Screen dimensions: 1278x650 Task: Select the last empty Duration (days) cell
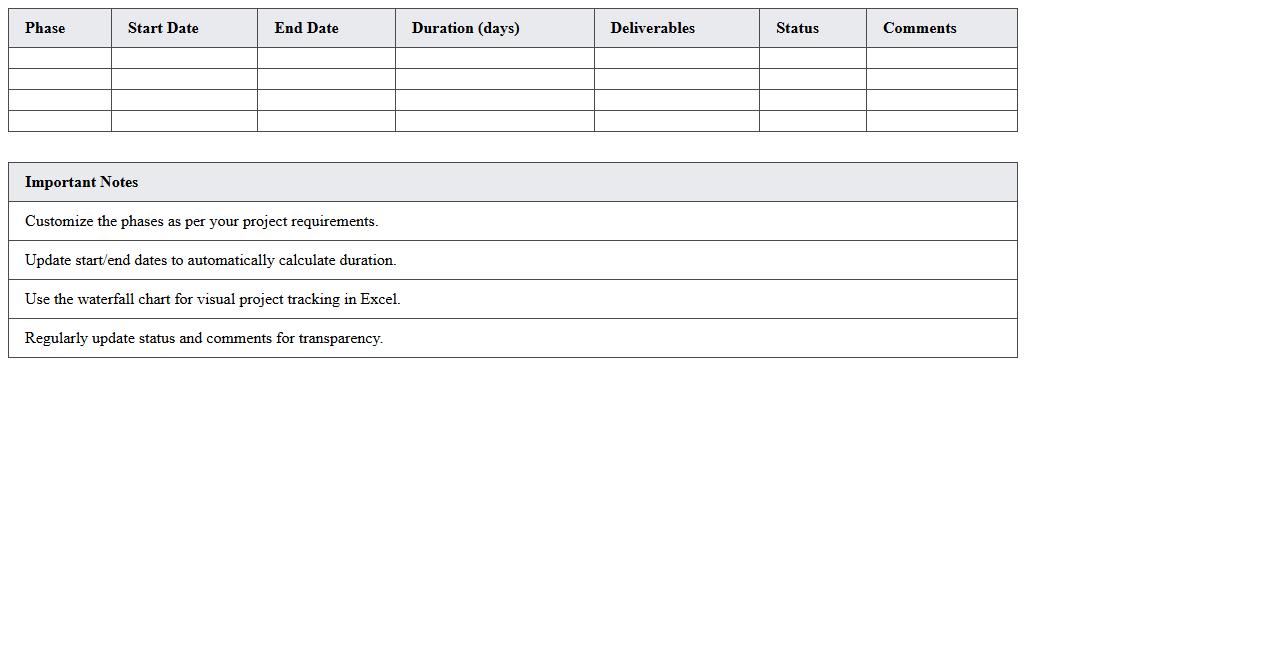coord(494,121)
